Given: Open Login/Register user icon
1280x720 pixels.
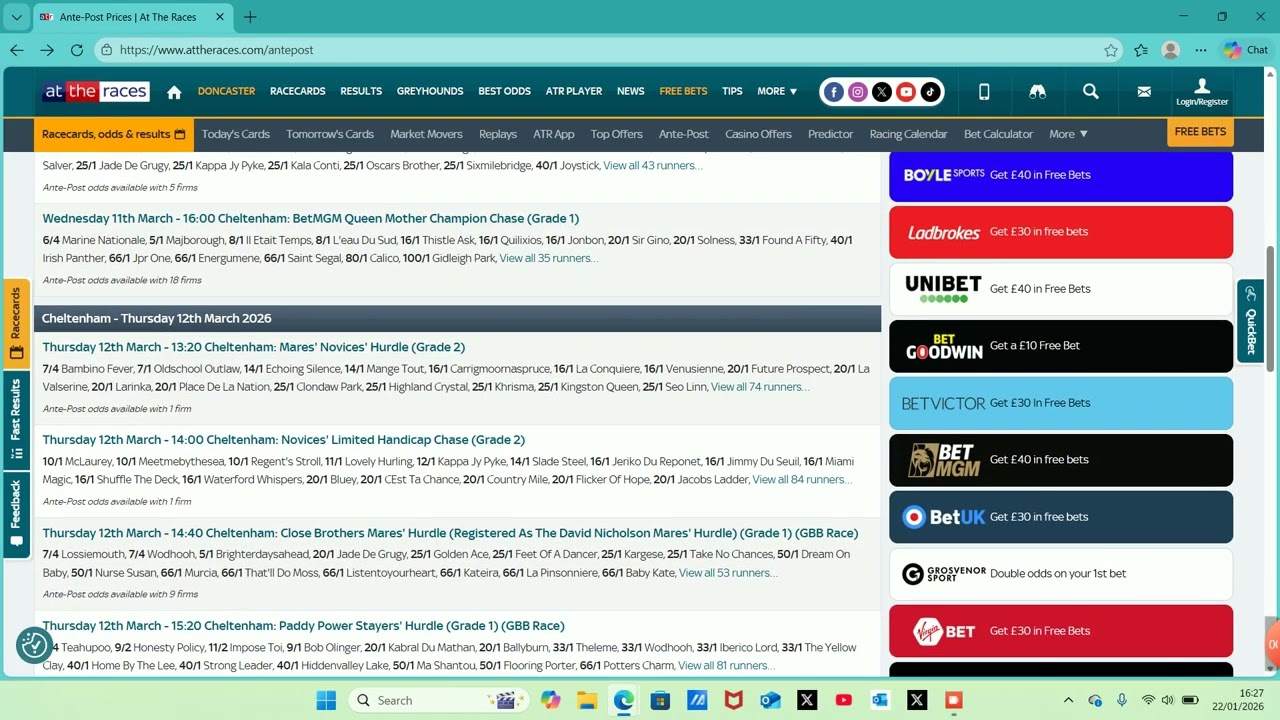Looking at the screenshot, I should point(1202,92).
